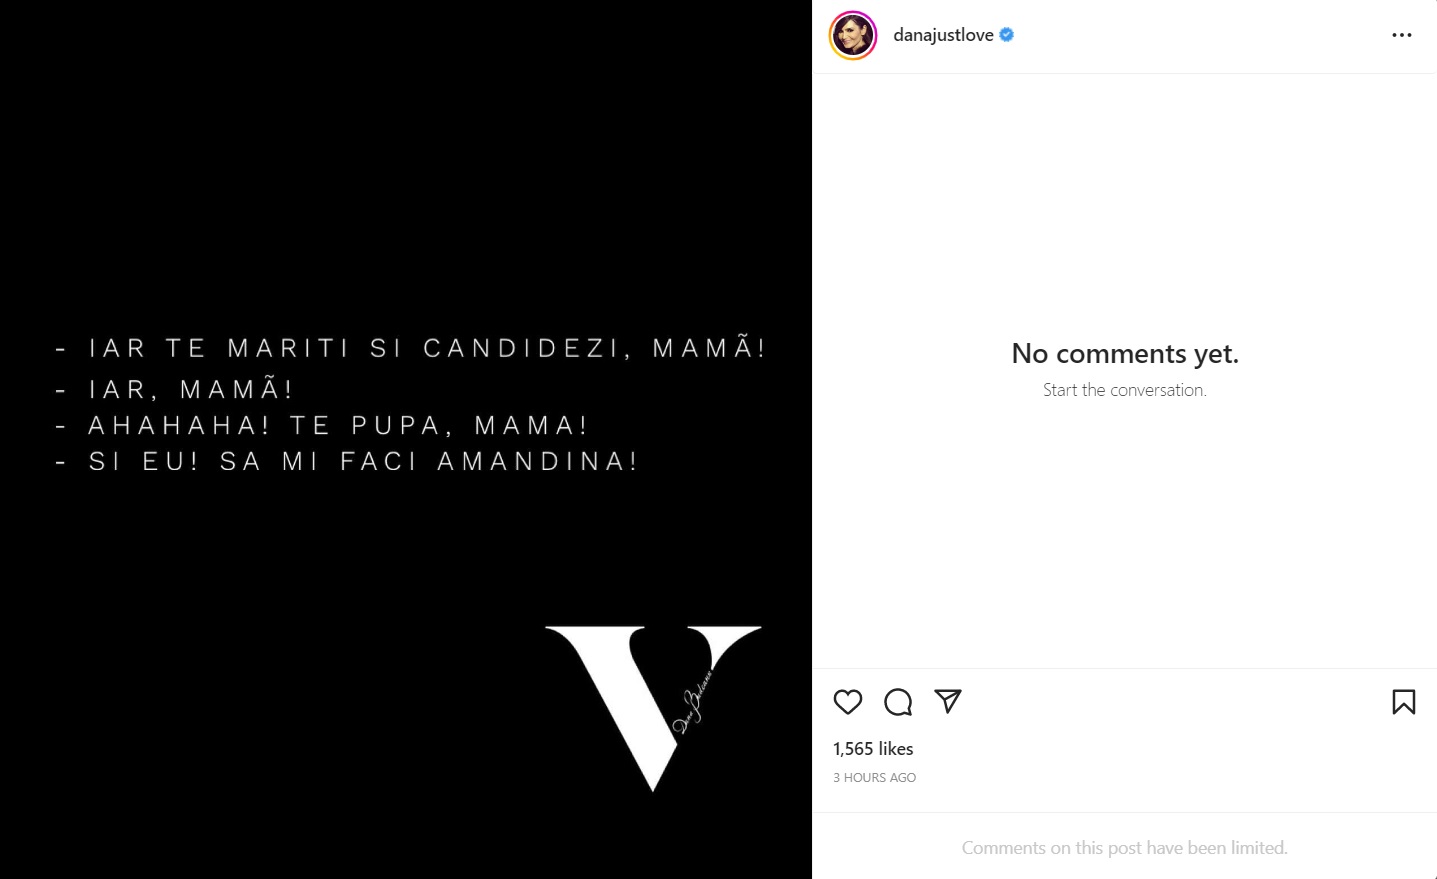Screen dimensions: 1437x879
Task: Share the post with the paper plane icon
Action: (x=947, y=702)
